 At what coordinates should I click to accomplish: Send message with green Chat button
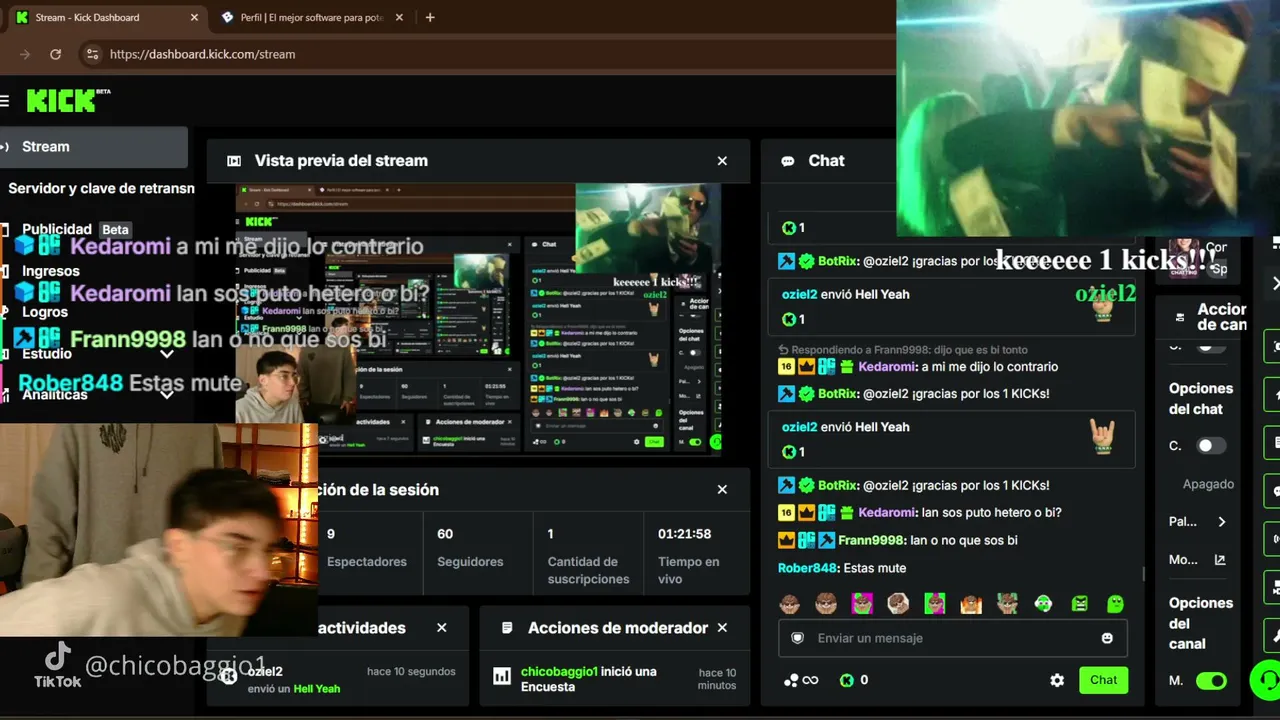pyautogui.click(x=1104, y=680)
